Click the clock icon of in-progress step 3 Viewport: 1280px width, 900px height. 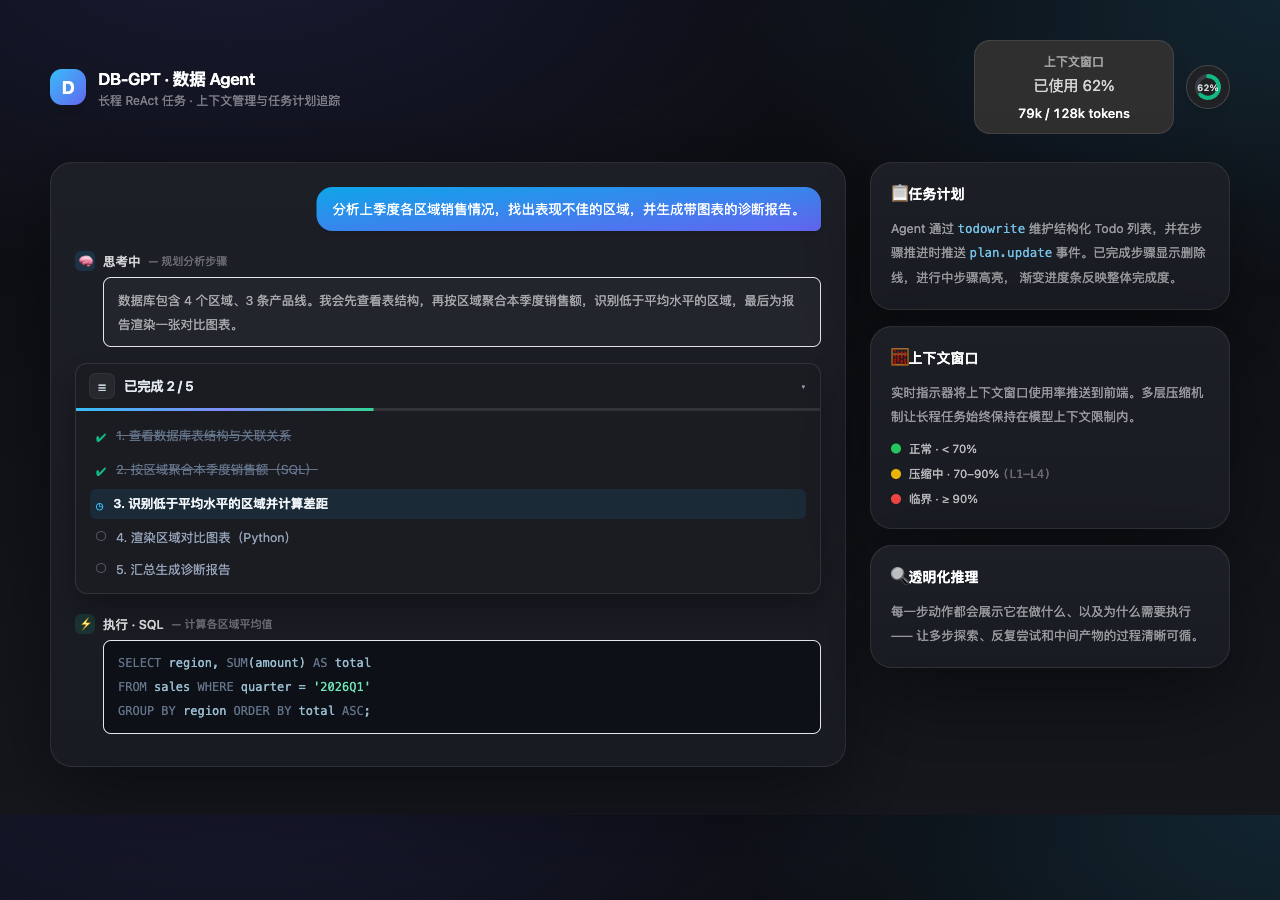click(x=100, y=505)
